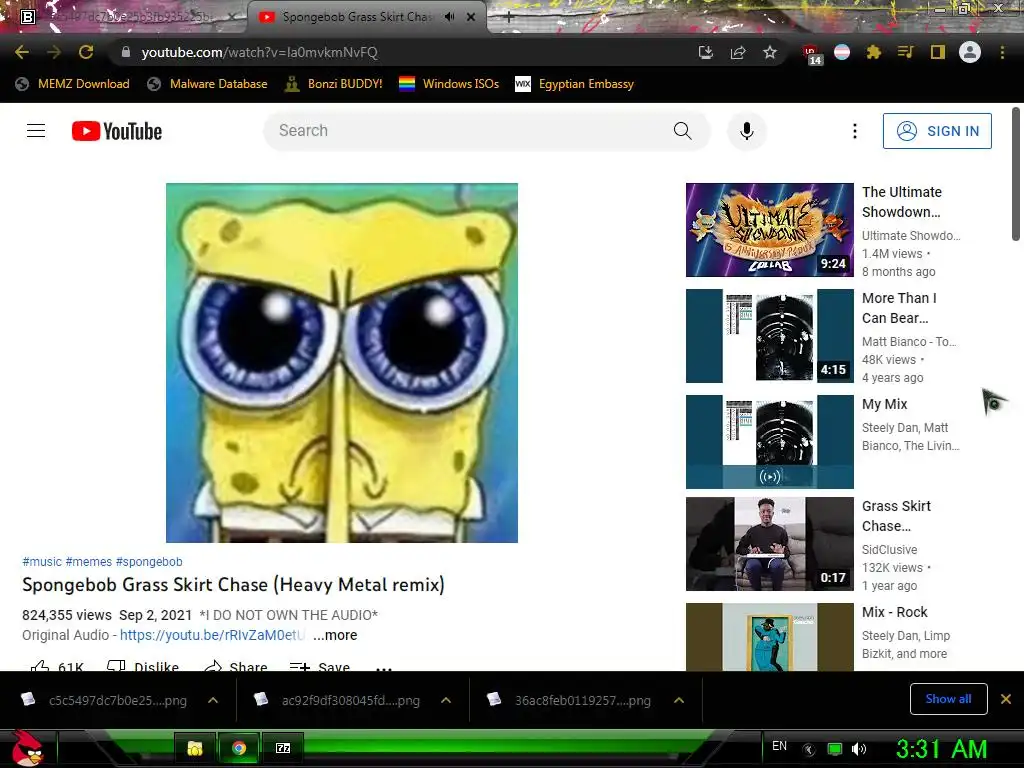The image size is (1024, 768).
Task: Click the EN language indicator
Action: pyautogui.click(x=779, y=746)
